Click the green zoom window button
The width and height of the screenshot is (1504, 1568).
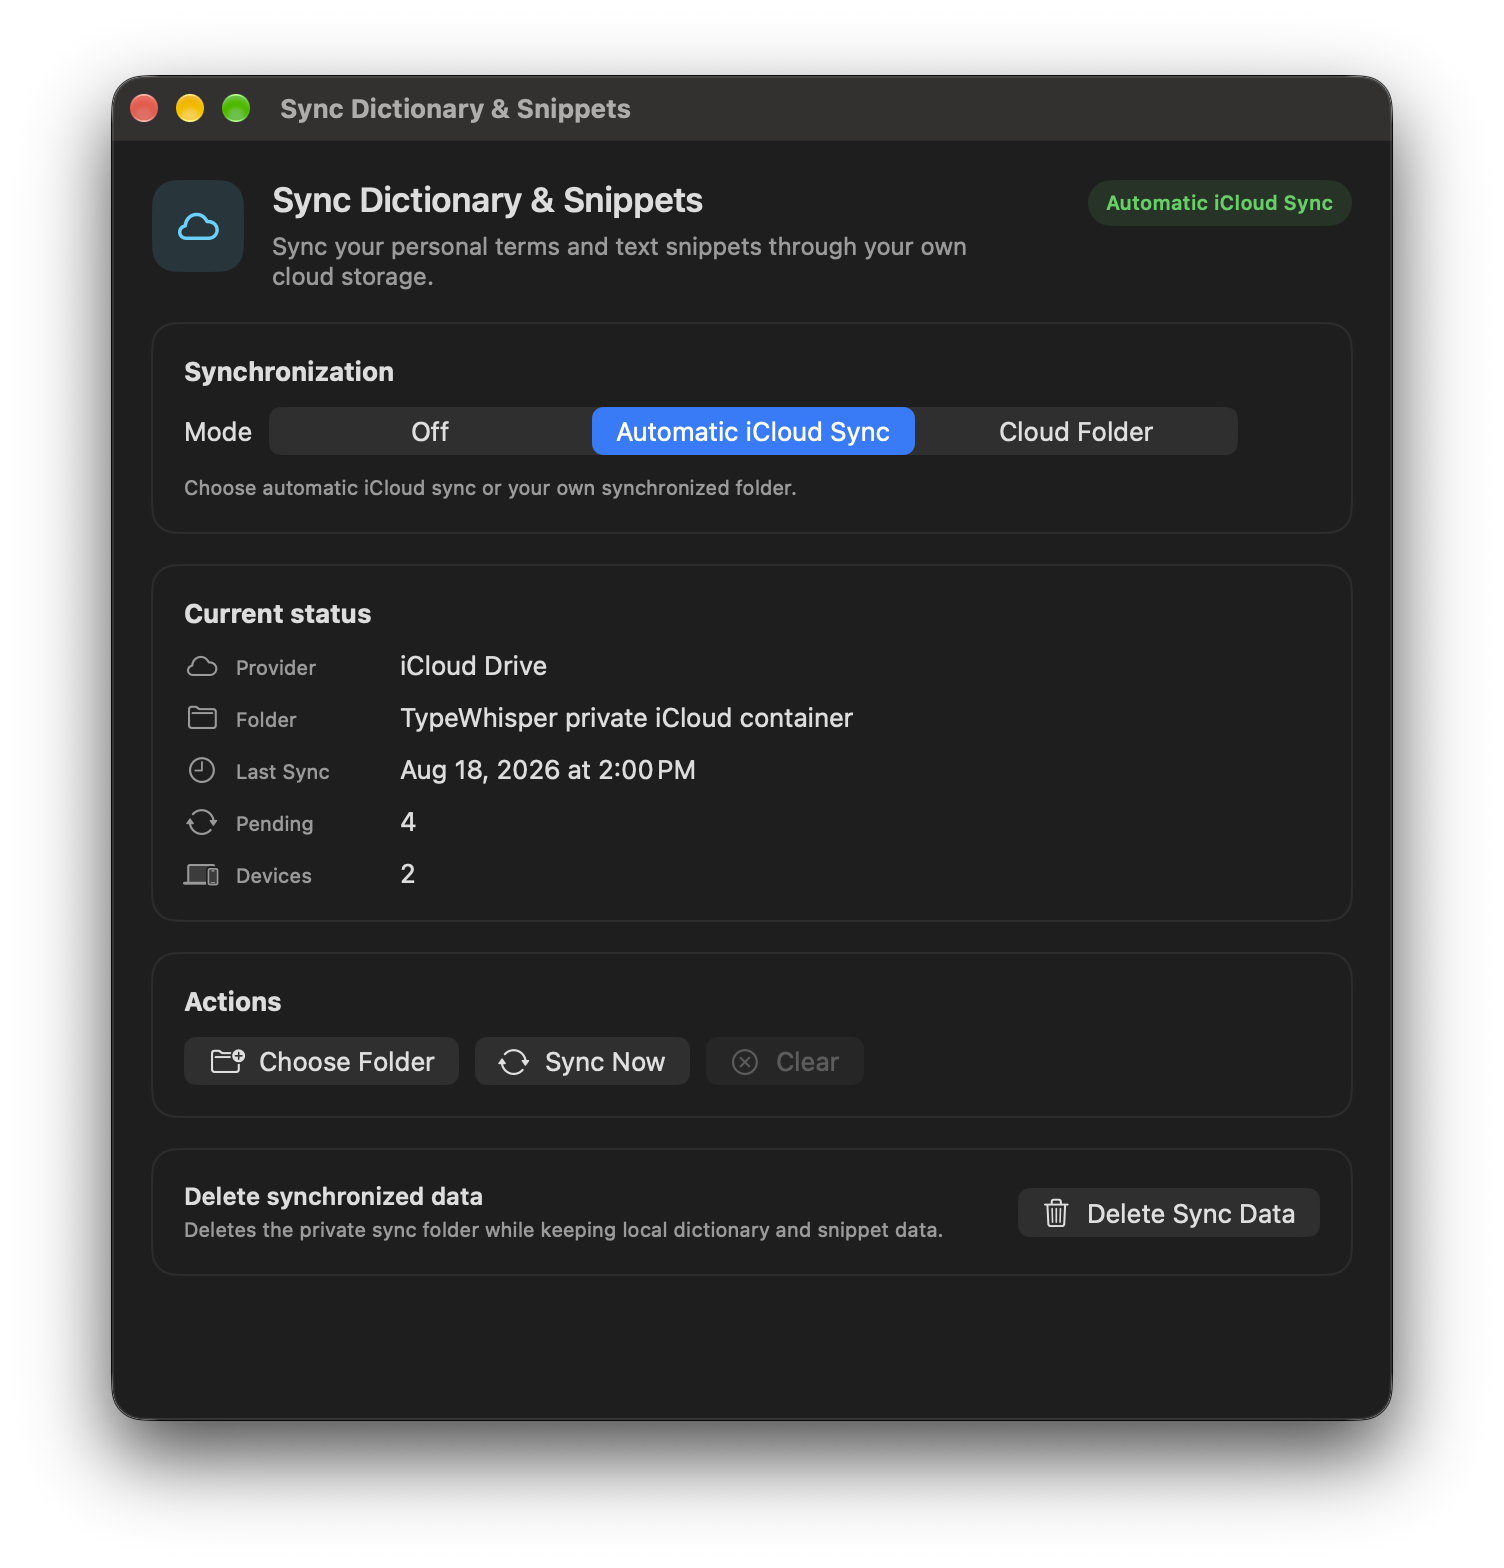[x=236, y=108]
